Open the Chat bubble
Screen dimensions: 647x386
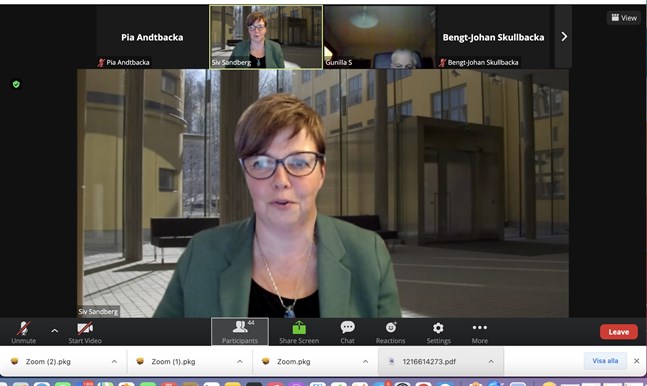[x=347, y=327]
